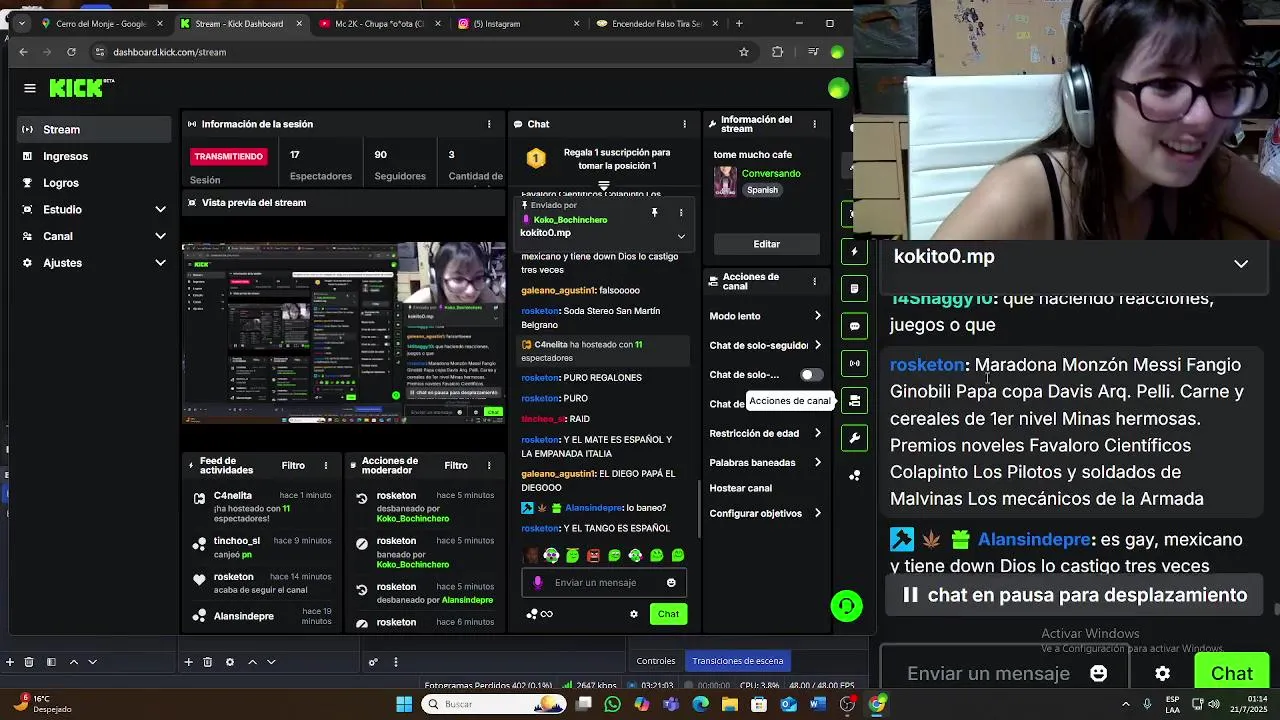
Task: Open Windows Start menu
Action: tap(404, 704)
